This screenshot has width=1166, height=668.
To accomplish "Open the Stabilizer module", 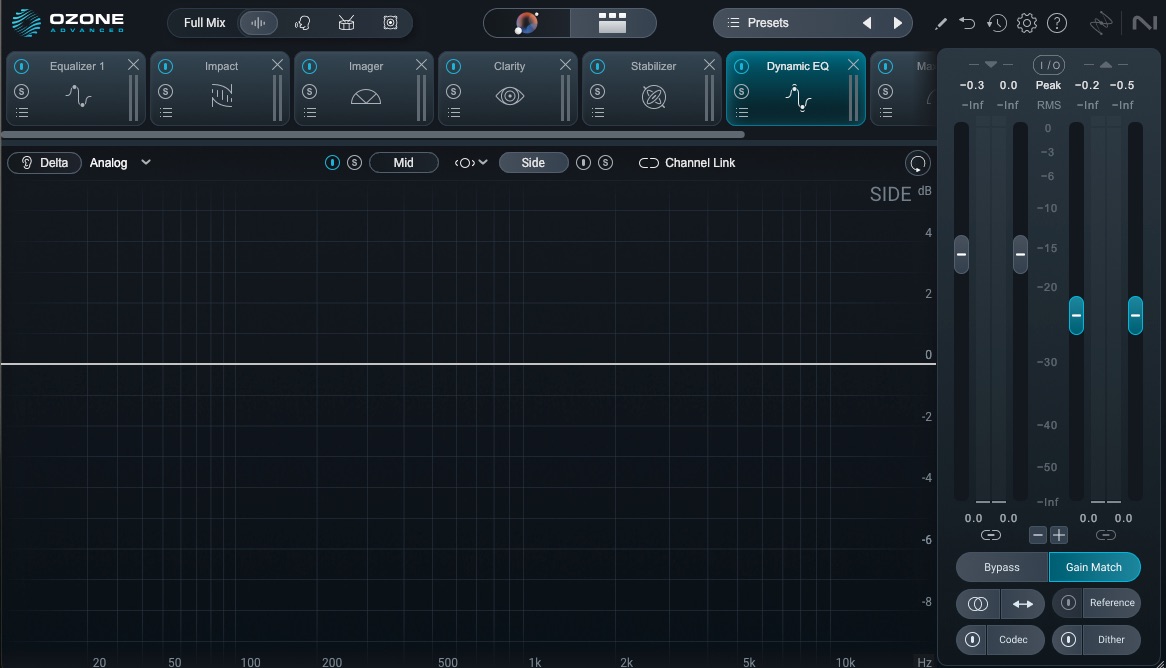I will click(653, 97).
